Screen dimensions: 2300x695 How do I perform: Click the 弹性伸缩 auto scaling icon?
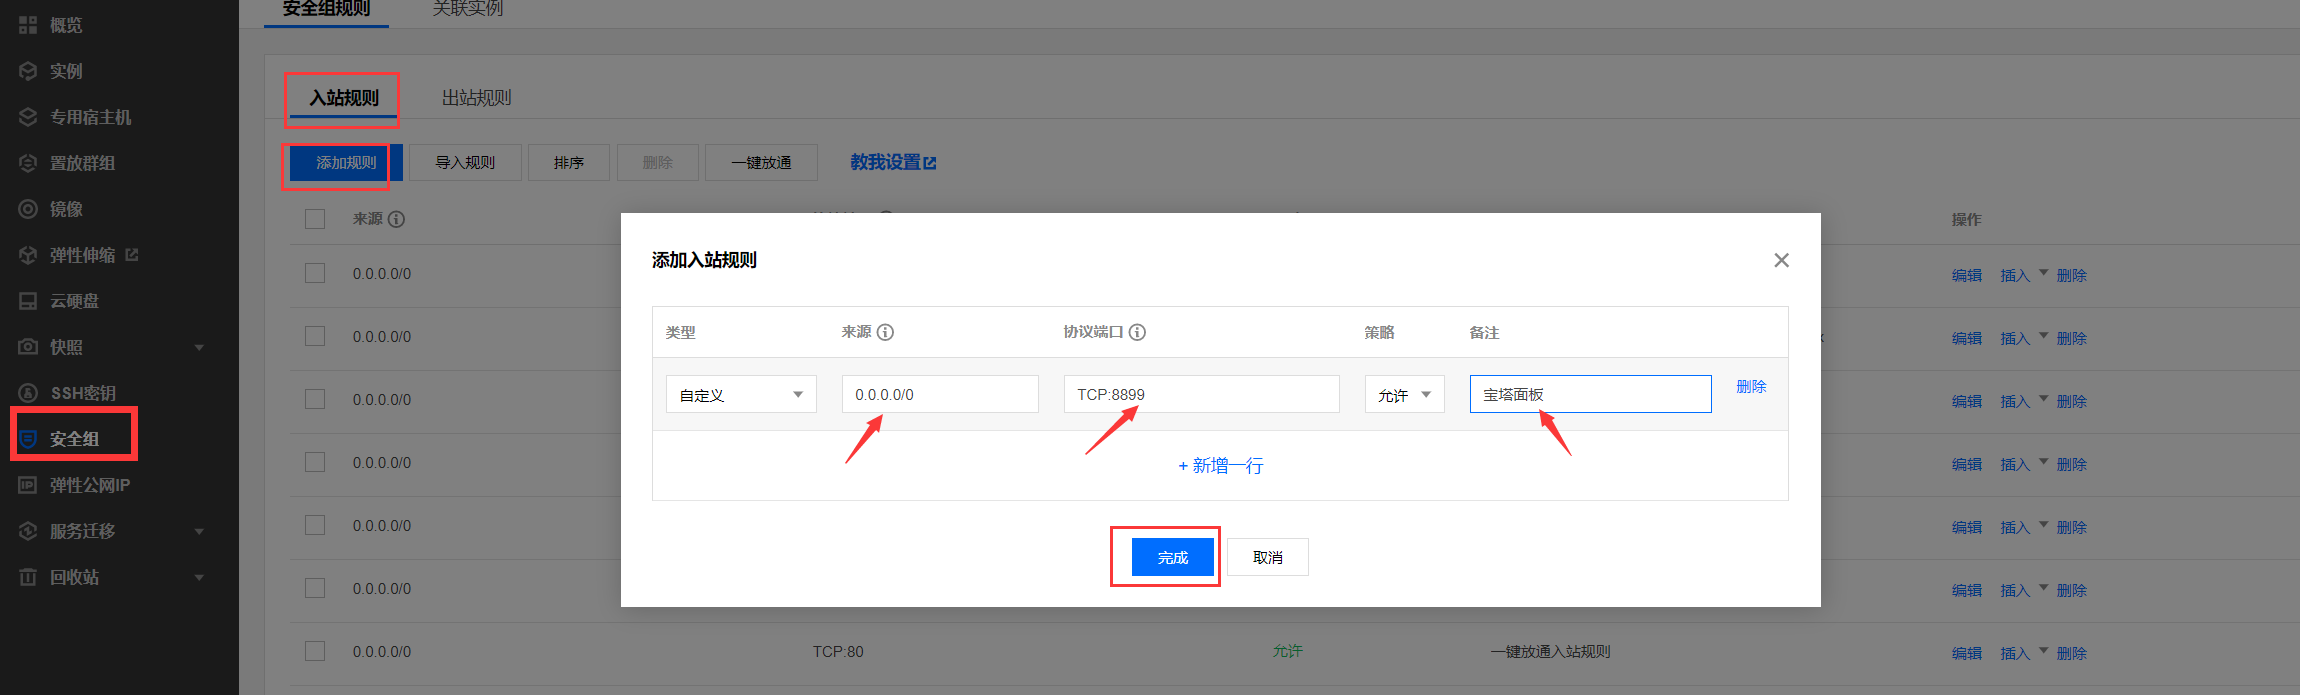[x=28, y=255]
